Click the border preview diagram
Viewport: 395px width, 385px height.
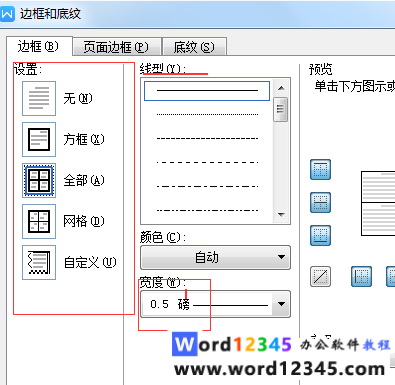click(378, 203)
